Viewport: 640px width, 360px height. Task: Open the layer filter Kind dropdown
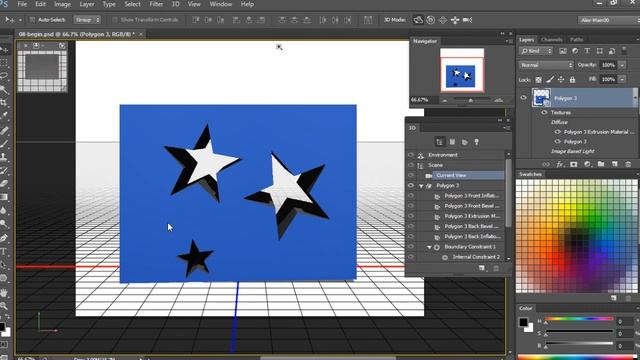(x=536, y=51)
